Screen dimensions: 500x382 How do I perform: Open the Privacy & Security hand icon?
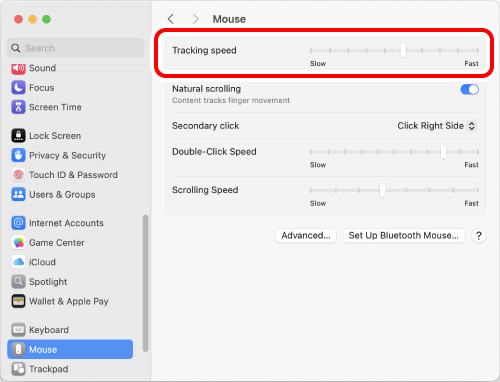tap(18, 155)
